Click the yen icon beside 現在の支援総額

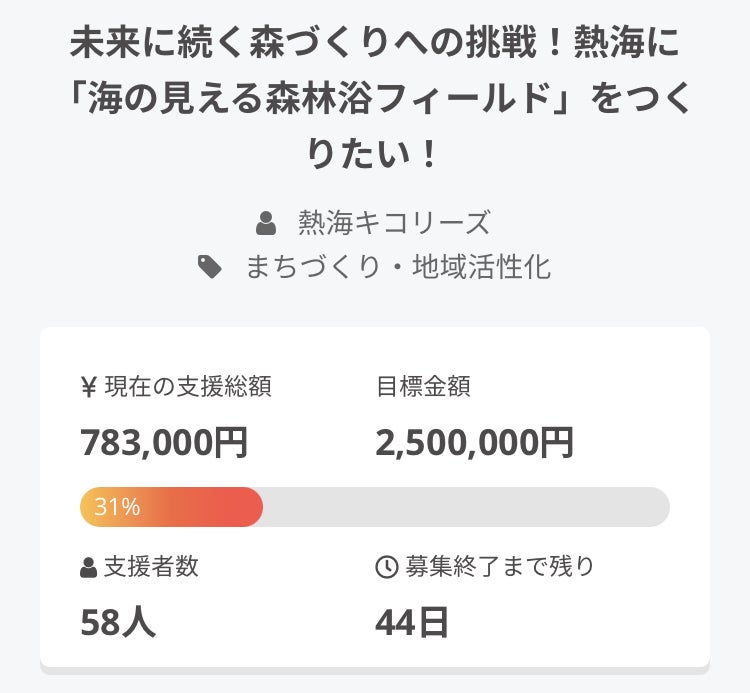pyautogui.click(x=88, y=387)
